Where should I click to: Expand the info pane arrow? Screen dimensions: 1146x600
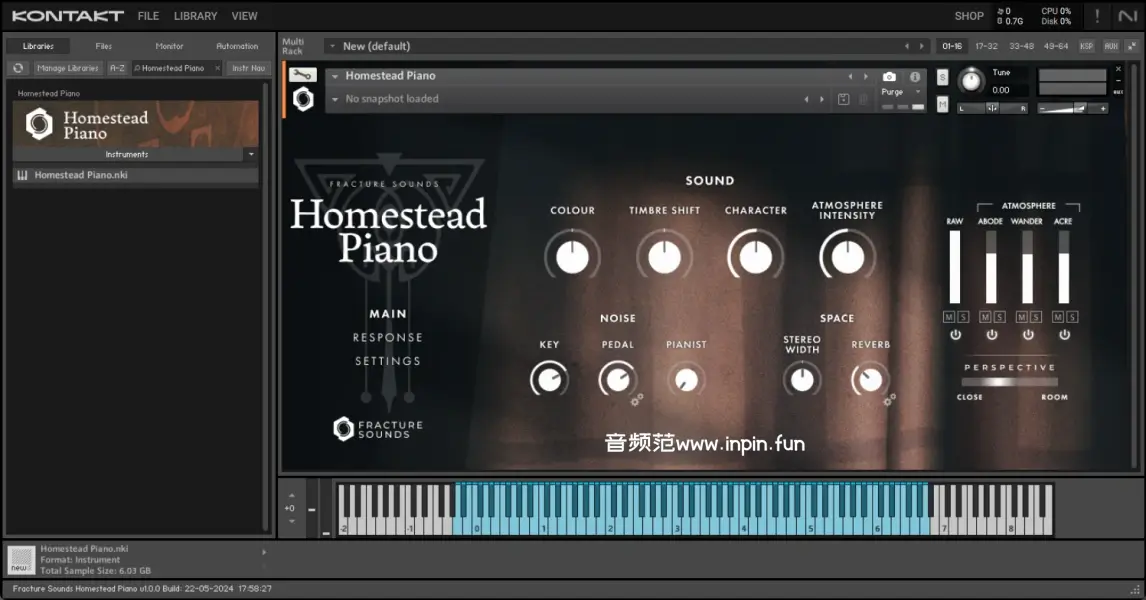click(264, 552)
